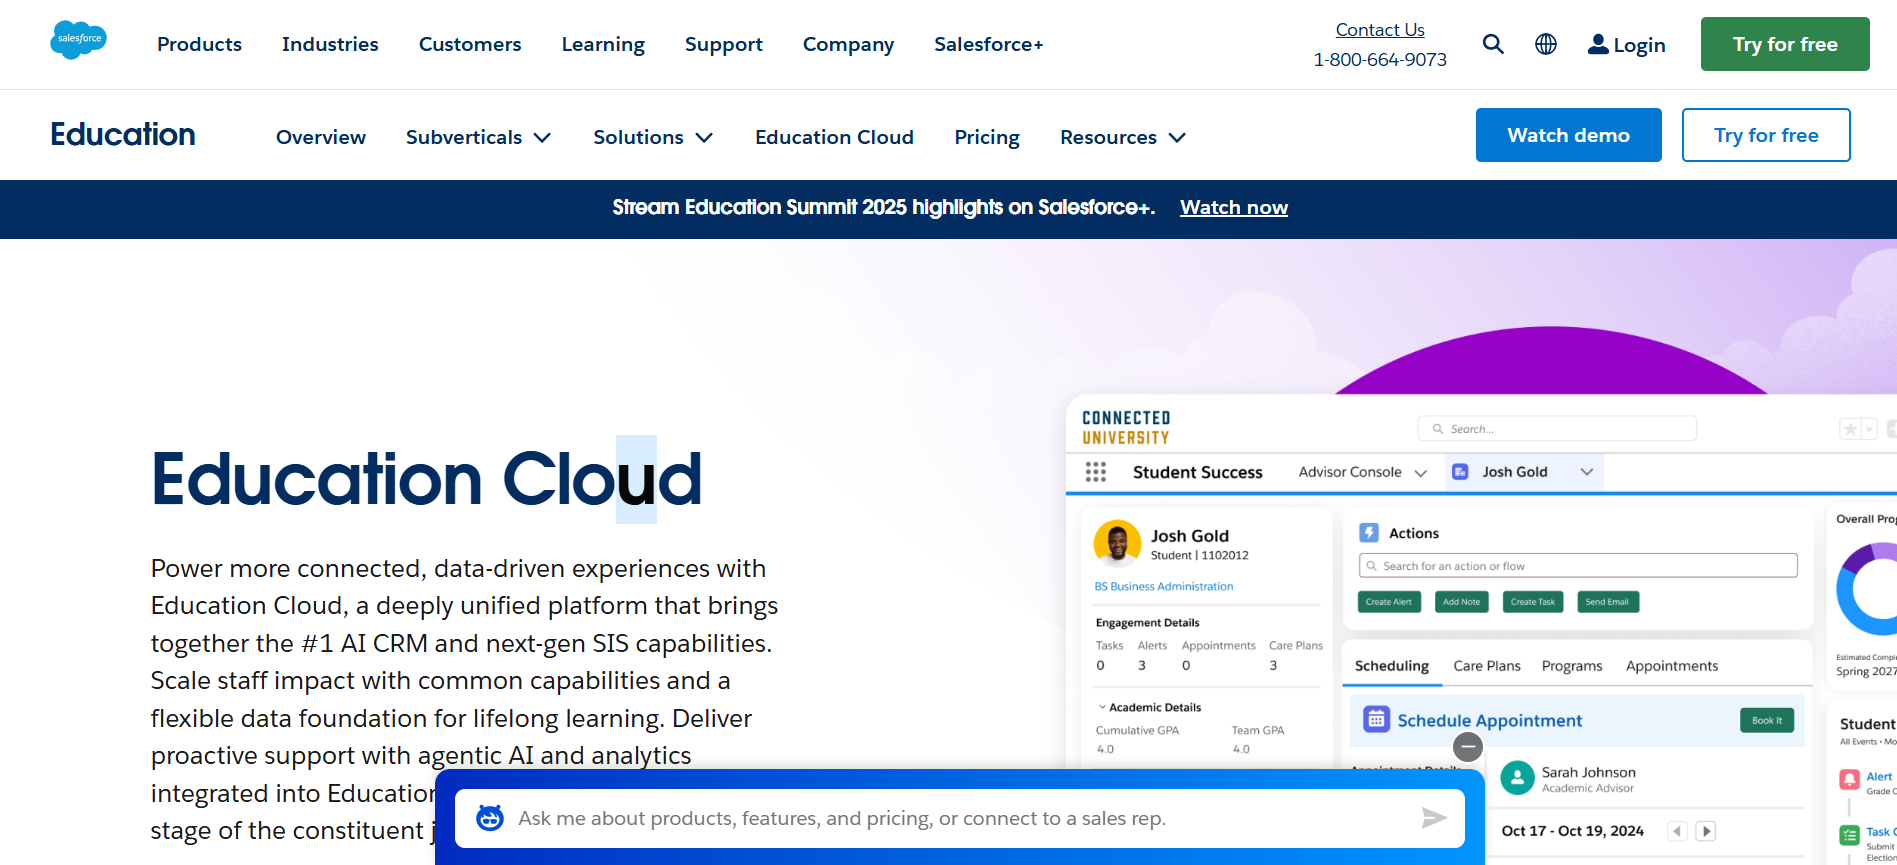
Task: Open the Support menu
Action: 724,44
